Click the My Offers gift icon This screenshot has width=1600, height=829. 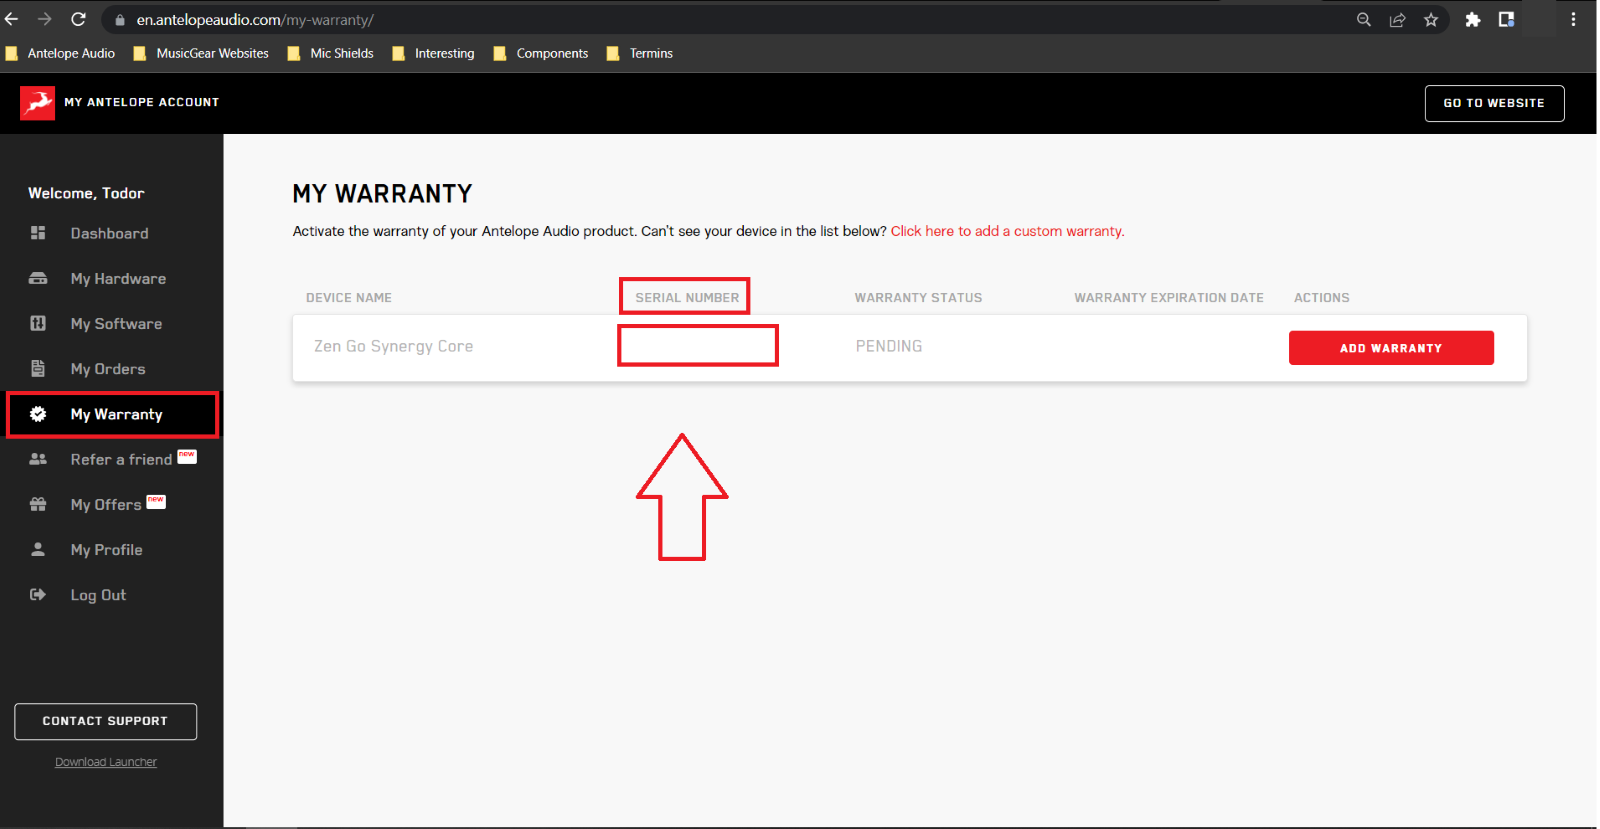coord(38,504)
